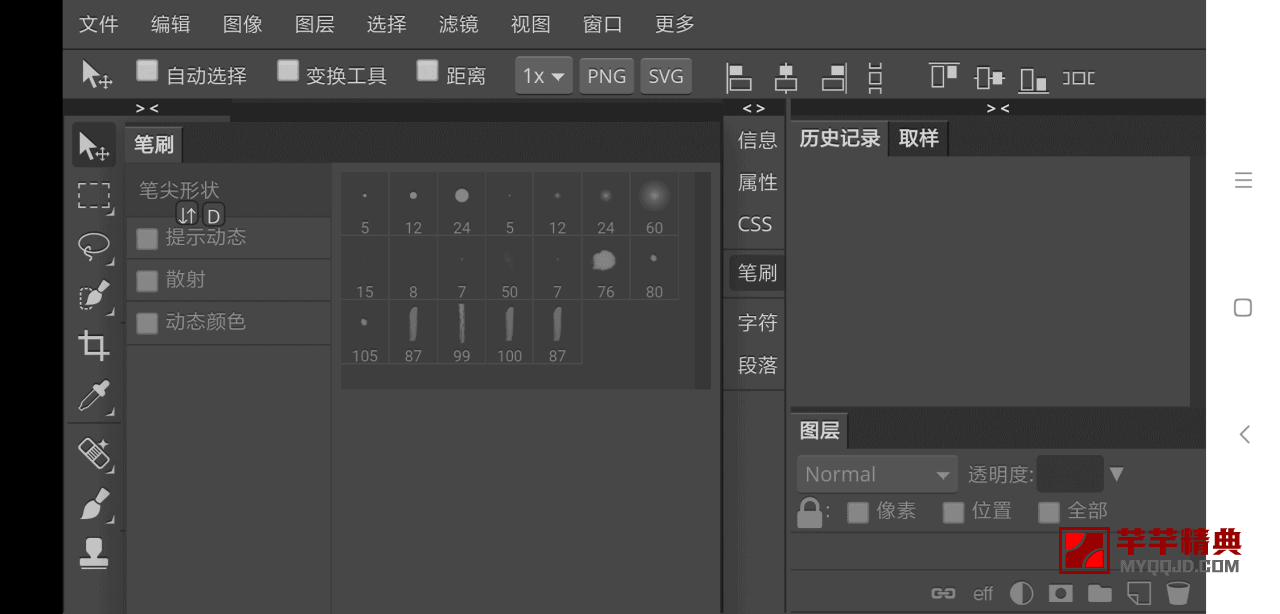1280x614 pixels.
Task: Select the Crop tool
Action: point(94,346)
